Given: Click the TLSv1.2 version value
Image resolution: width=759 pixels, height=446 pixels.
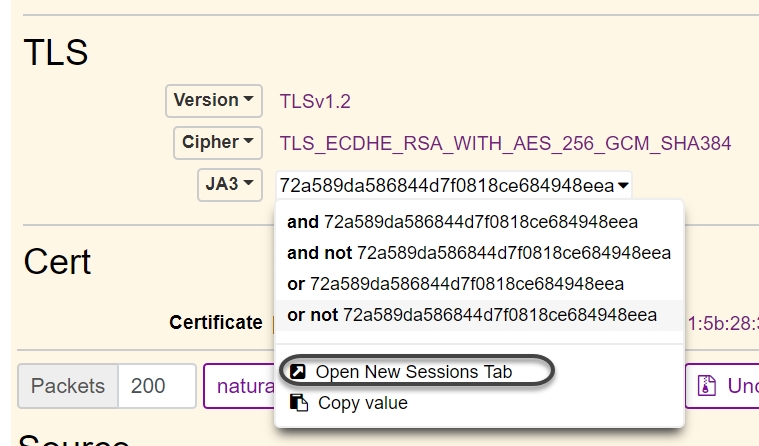Looking at the screenshot, I should (315, 102).
